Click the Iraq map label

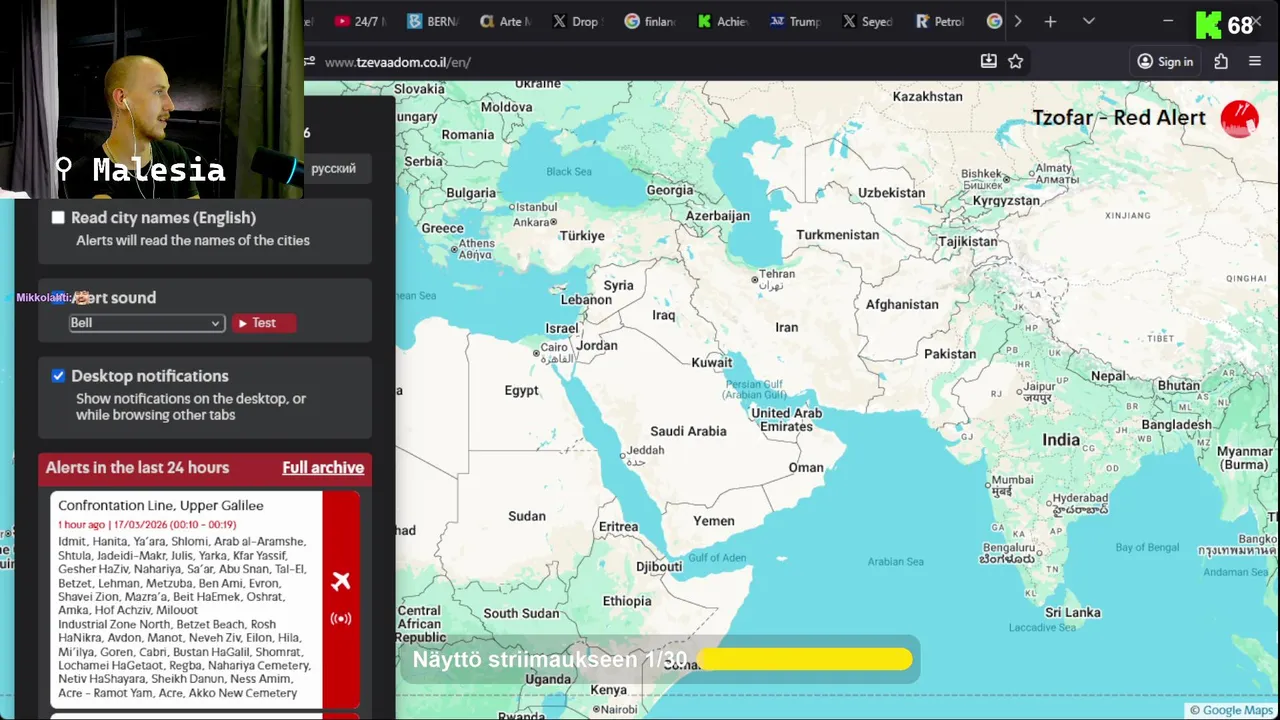[x=664, y=315]
